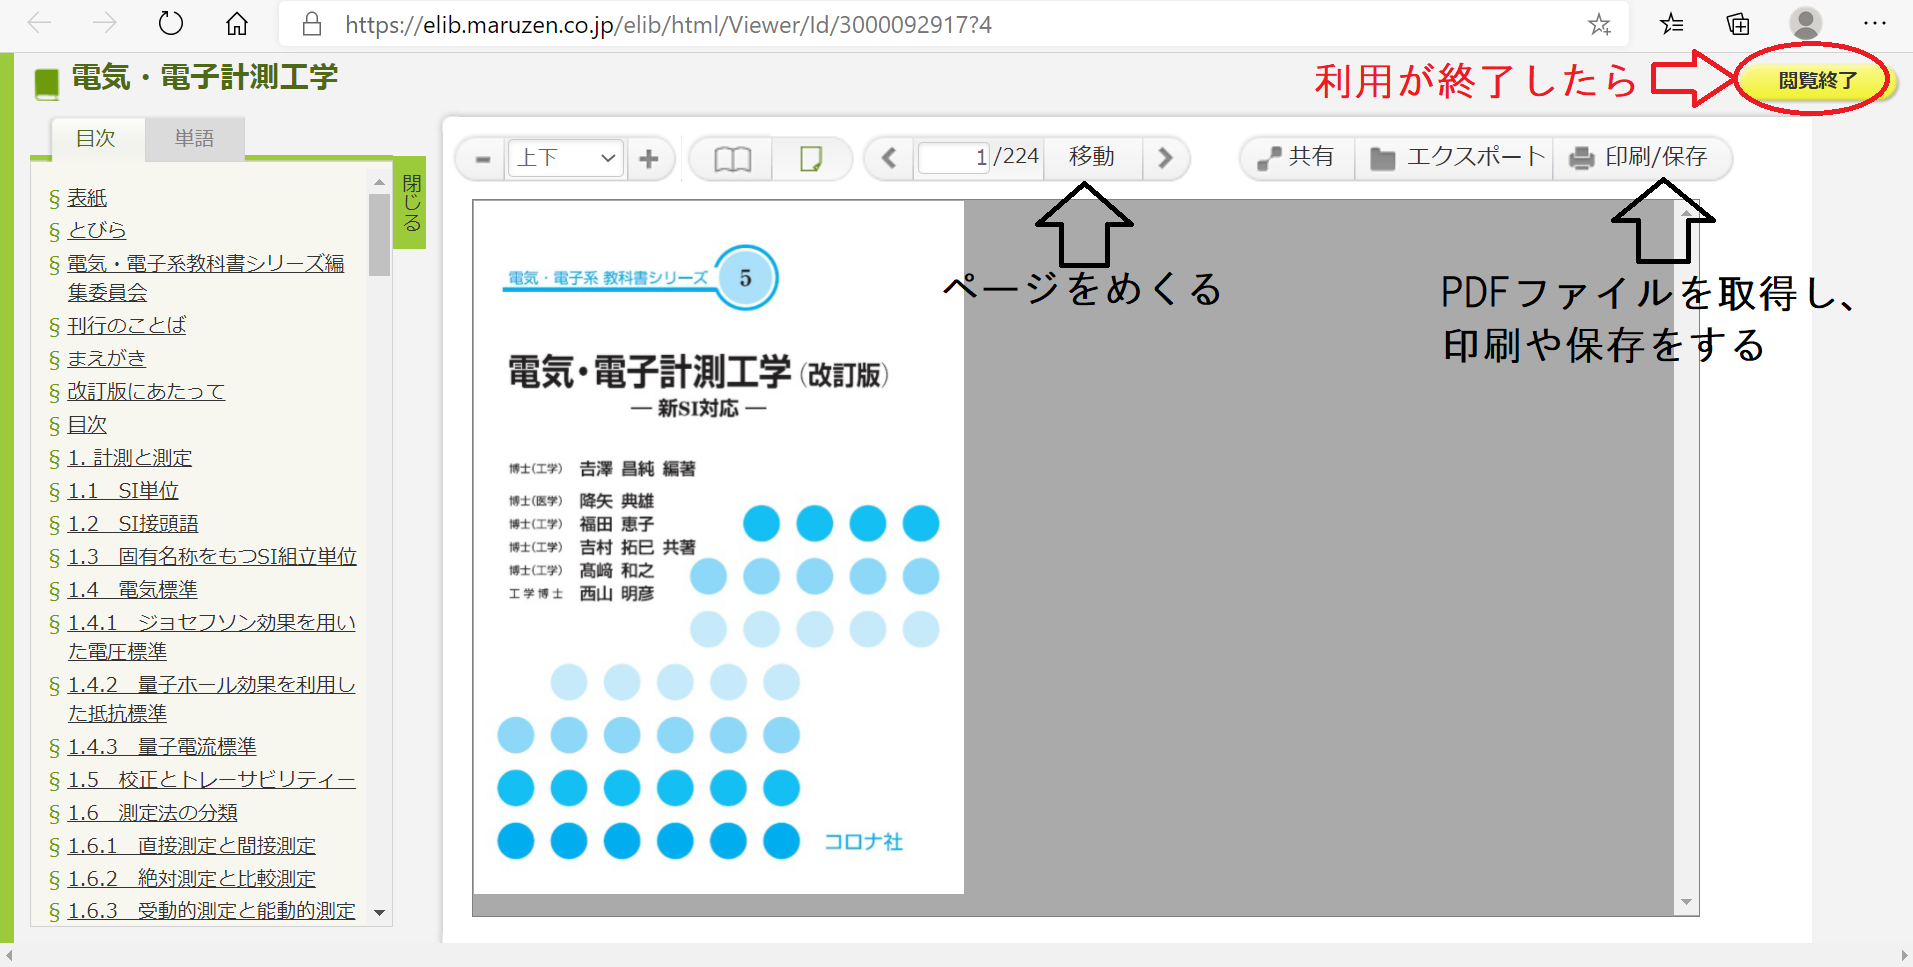Open まえがき entry
The height and width of the screenshot is (967, 1913).
pos(106,358)
